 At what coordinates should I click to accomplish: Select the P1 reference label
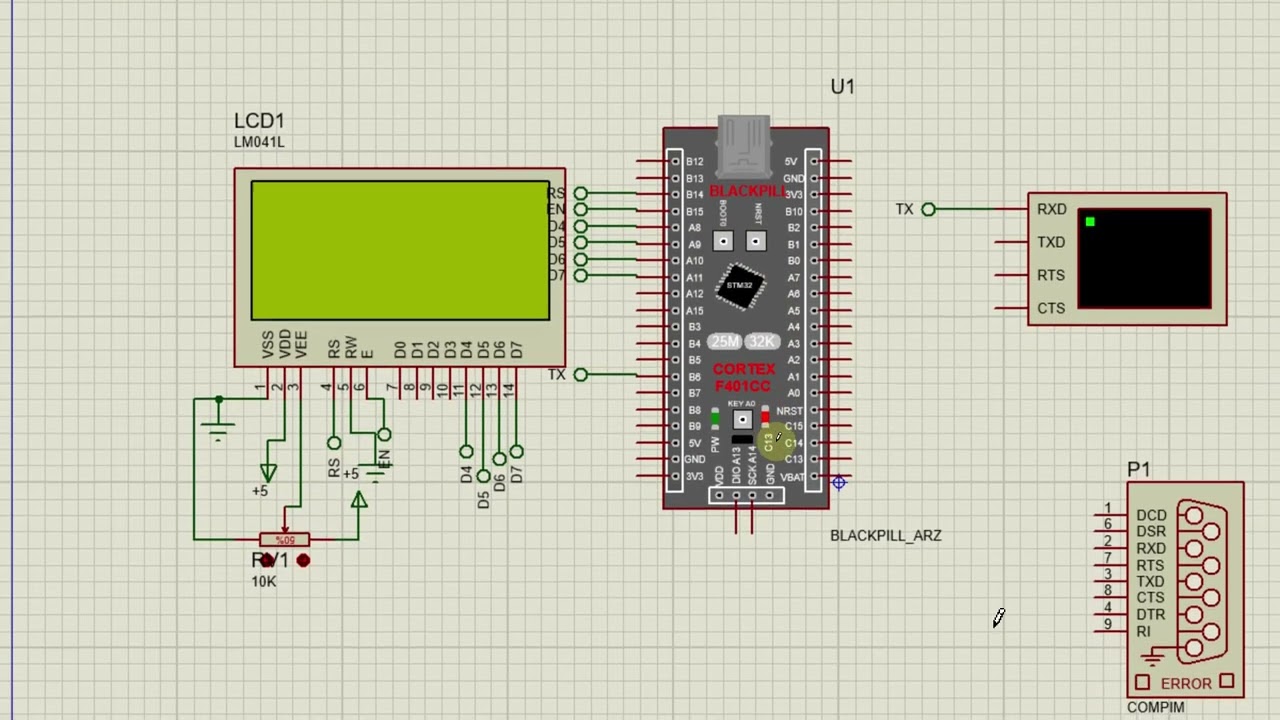(1138, 469)
